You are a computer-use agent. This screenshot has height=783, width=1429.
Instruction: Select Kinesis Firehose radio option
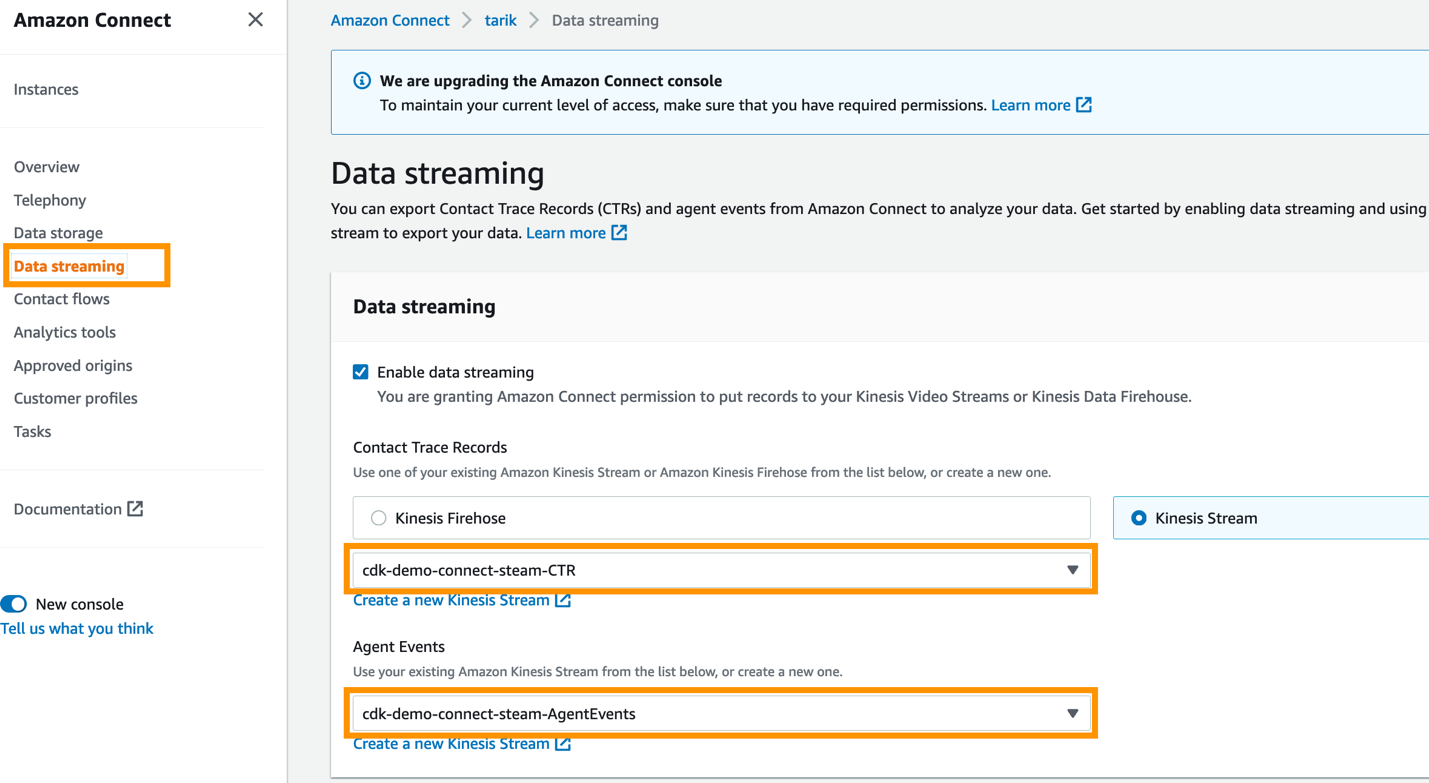(378, 518)
